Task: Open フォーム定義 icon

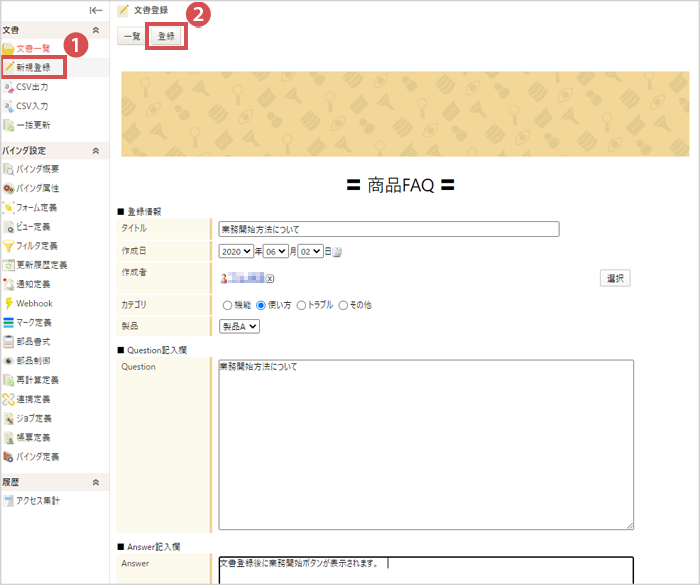Action: [8, 207]
